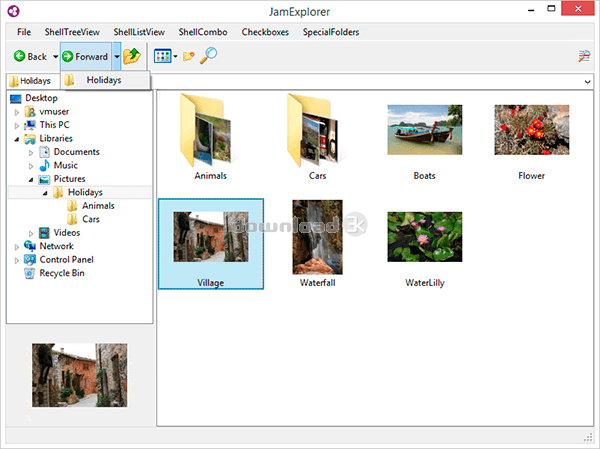
Task: Open the Checkboxes menu
Action: (265, 32)
